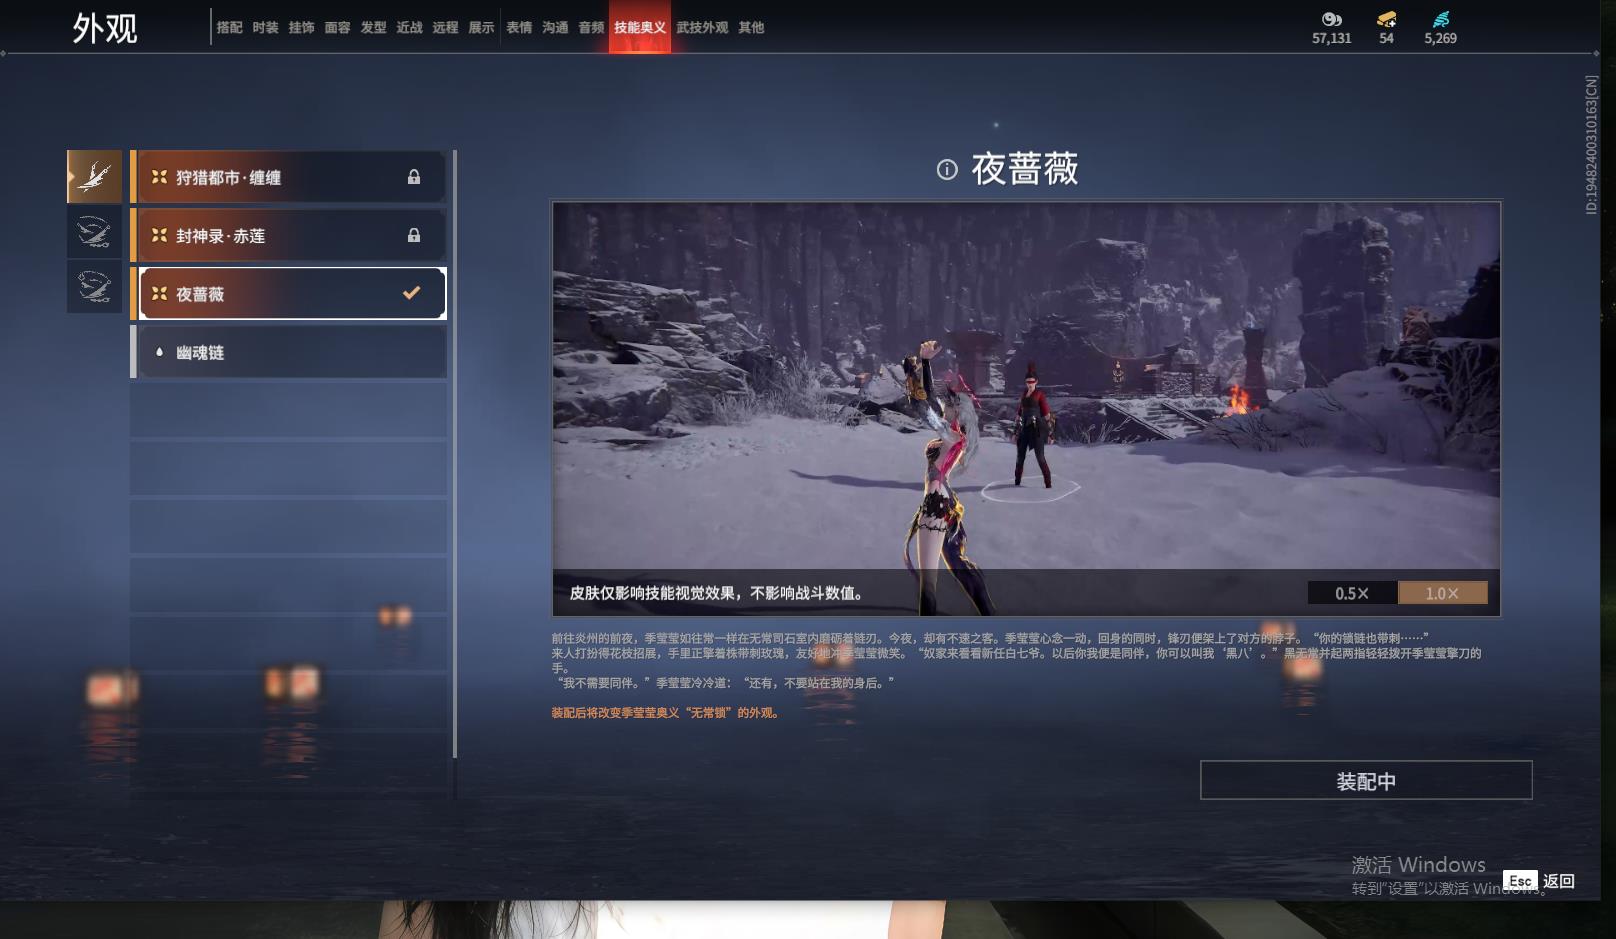Go to the 表情 tab
Screen dimensions: 1616x939
[519, 27]
